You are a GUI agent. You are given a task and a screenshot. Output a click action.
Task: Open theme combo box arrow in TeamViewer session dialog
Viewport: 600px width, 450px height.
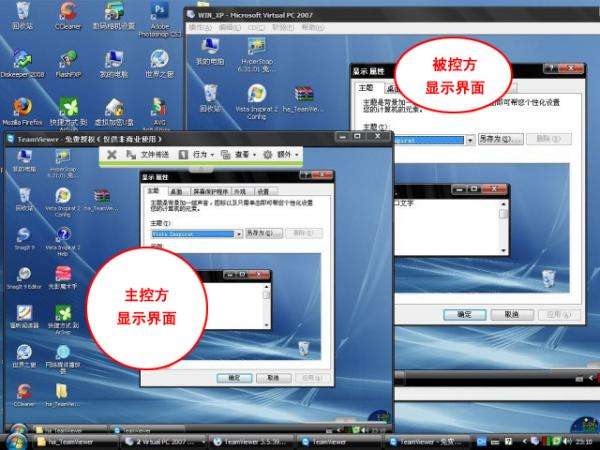pyautogui.click(x=239, y=233)
